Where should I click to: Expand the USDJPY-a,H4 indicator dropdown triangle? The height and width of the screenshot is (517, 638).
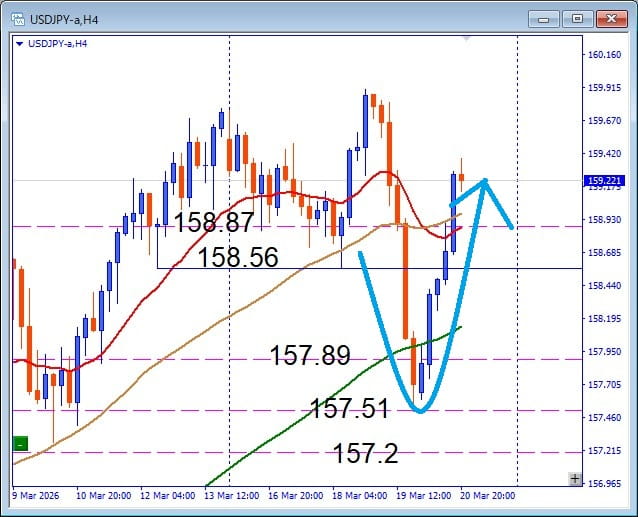tap(19, 44)
